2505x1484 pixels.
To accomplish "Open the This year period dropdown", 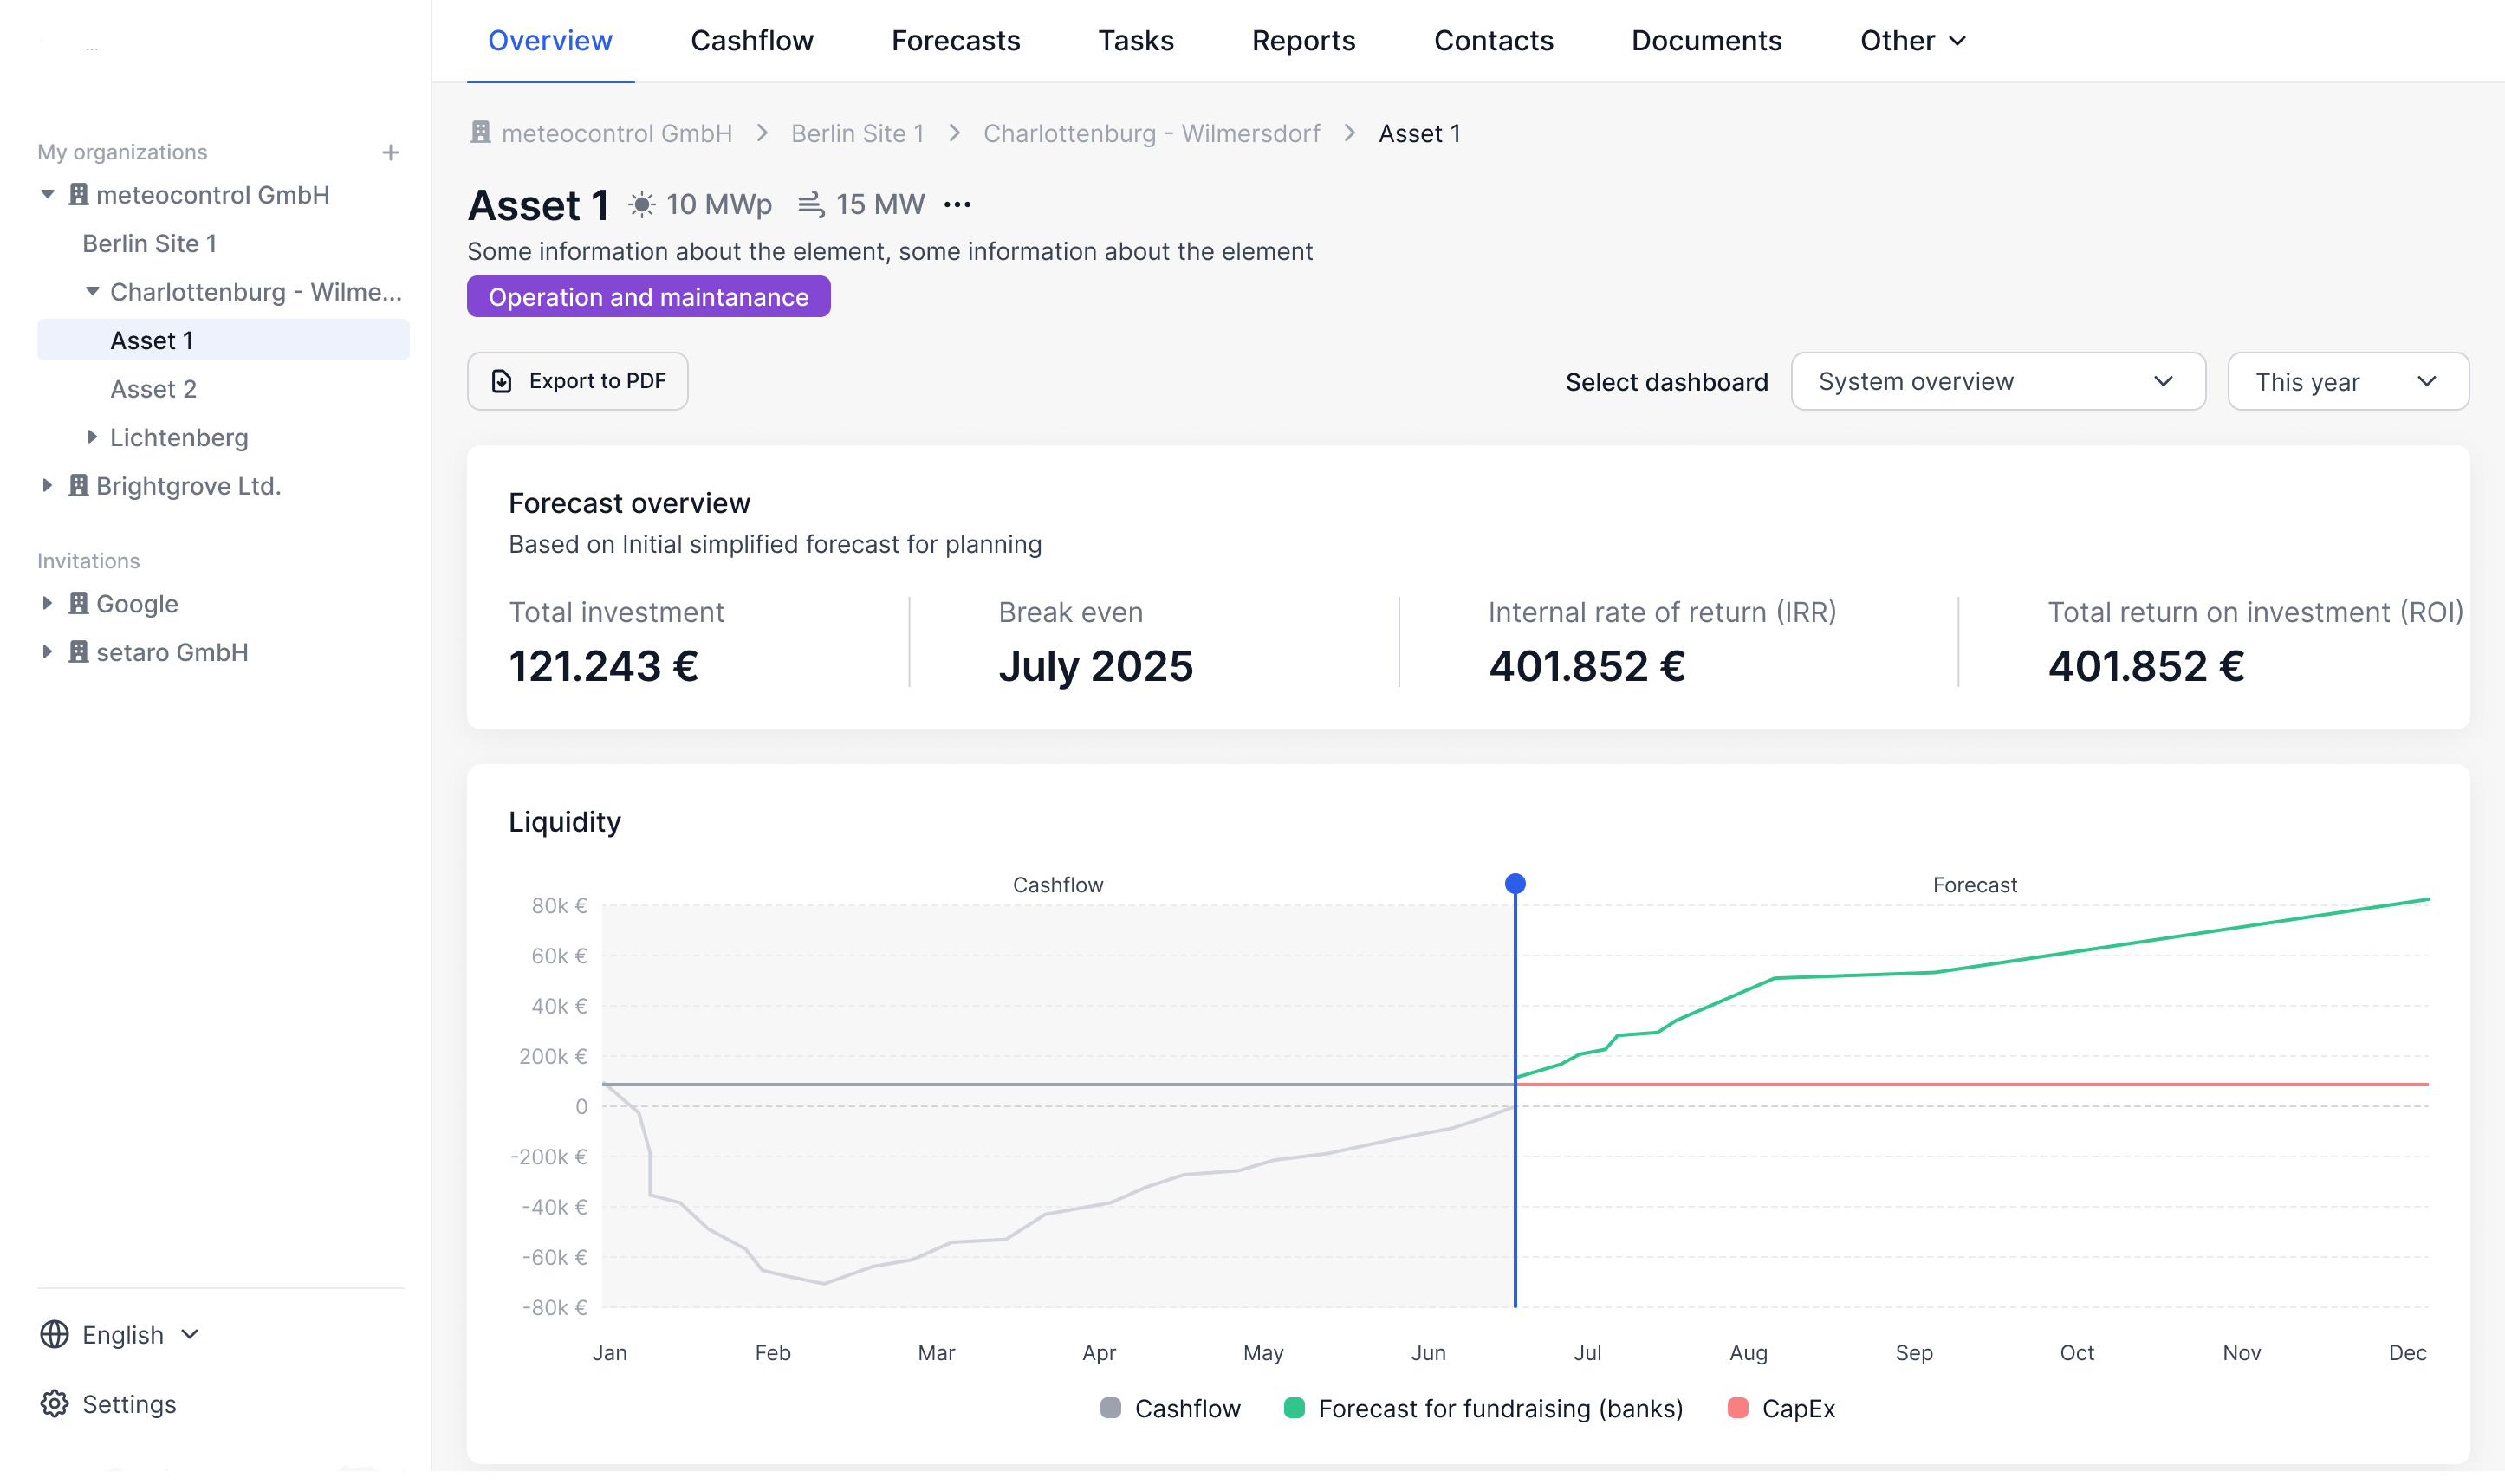I will pos(2347,381).
